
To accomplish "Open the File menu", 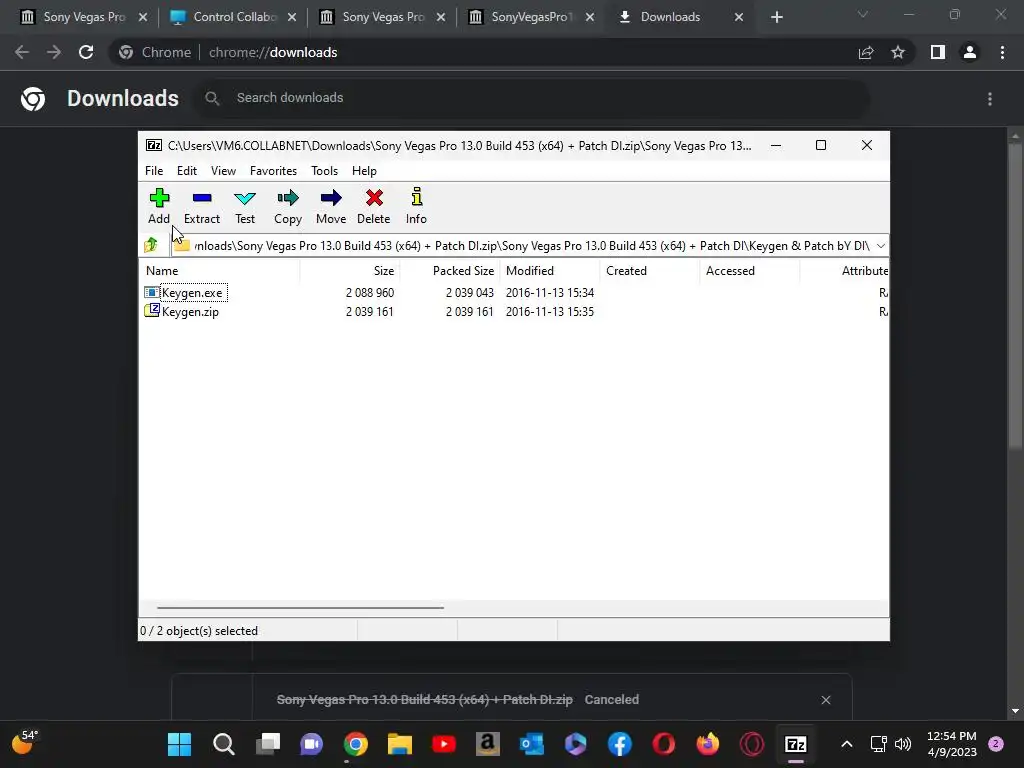I will (x=154, y=170).
